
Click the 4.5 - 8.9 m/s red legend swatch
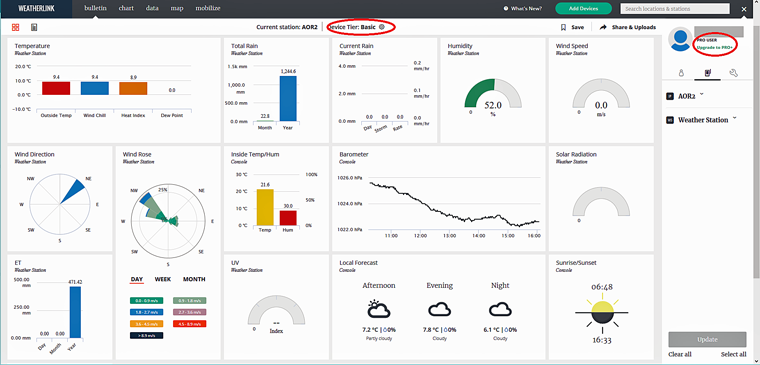[x=190, y=324]
